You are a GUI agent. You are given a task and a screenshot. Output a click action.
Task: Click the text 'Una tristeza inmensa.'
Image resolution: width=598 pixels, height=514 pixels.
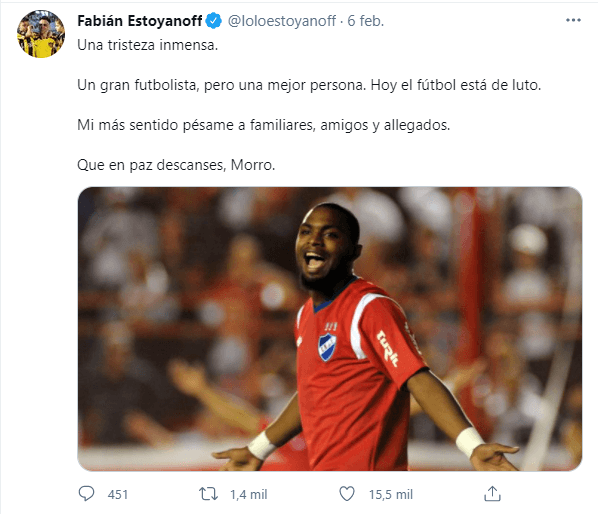148,45
